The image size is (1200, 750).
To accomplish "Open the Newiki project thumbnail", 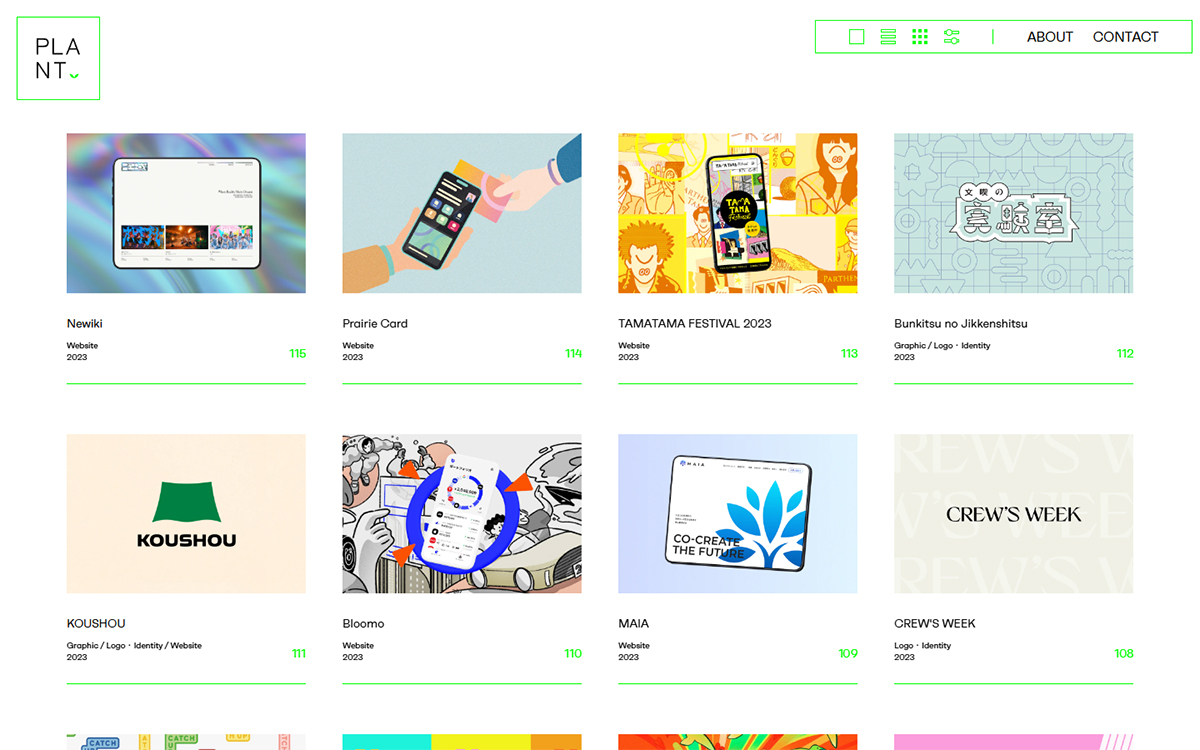I will click(x=186, y=213).
